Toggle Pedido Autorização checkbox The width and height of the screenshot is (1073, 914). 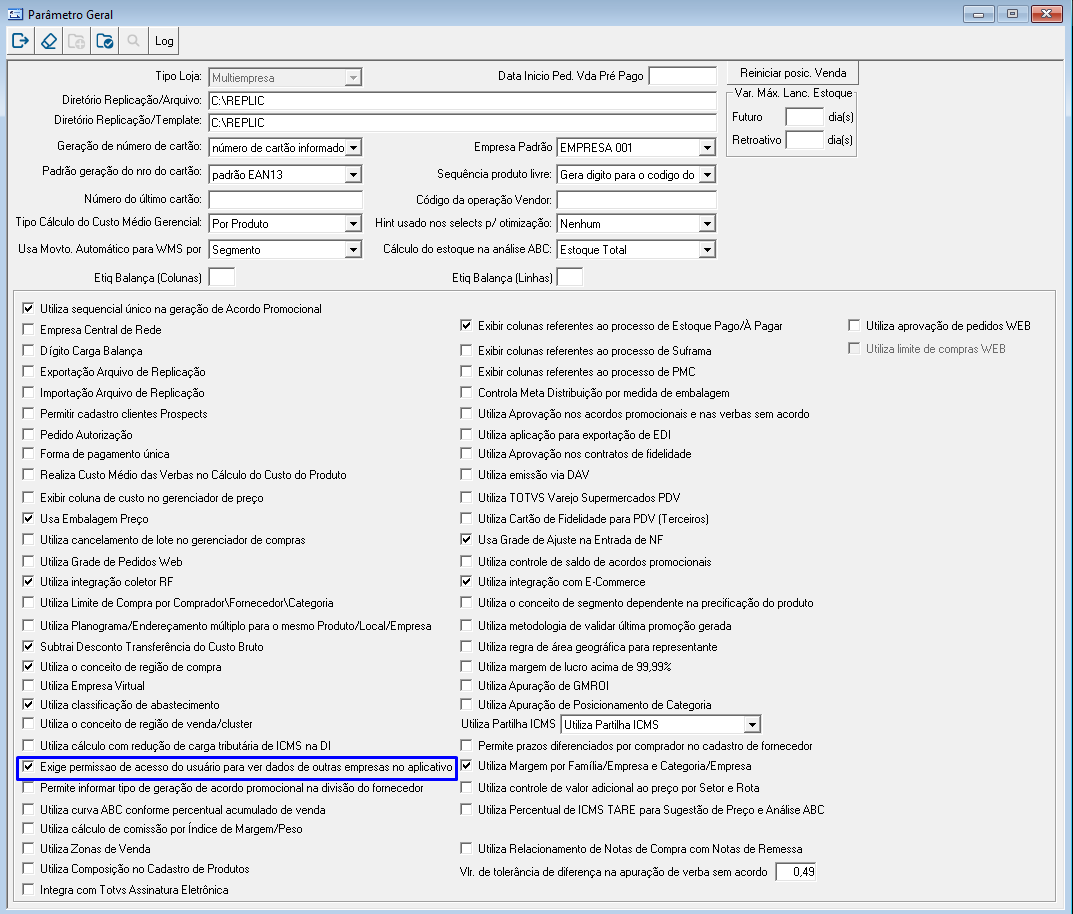pyautogui.click(x=28, y=434)
